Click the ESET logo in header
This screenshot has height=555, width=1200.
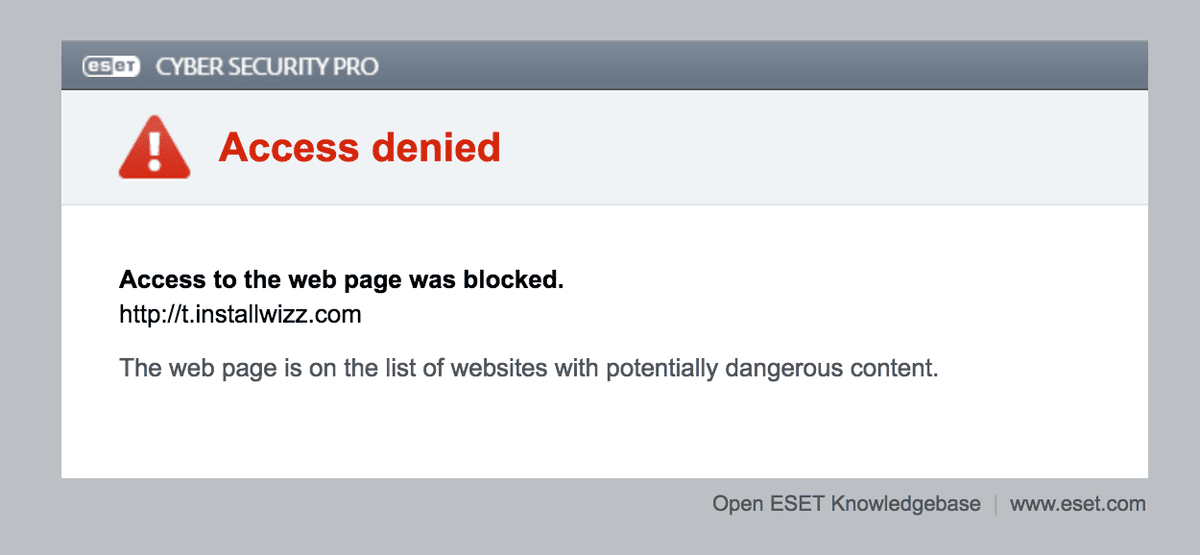coord(113,67)
